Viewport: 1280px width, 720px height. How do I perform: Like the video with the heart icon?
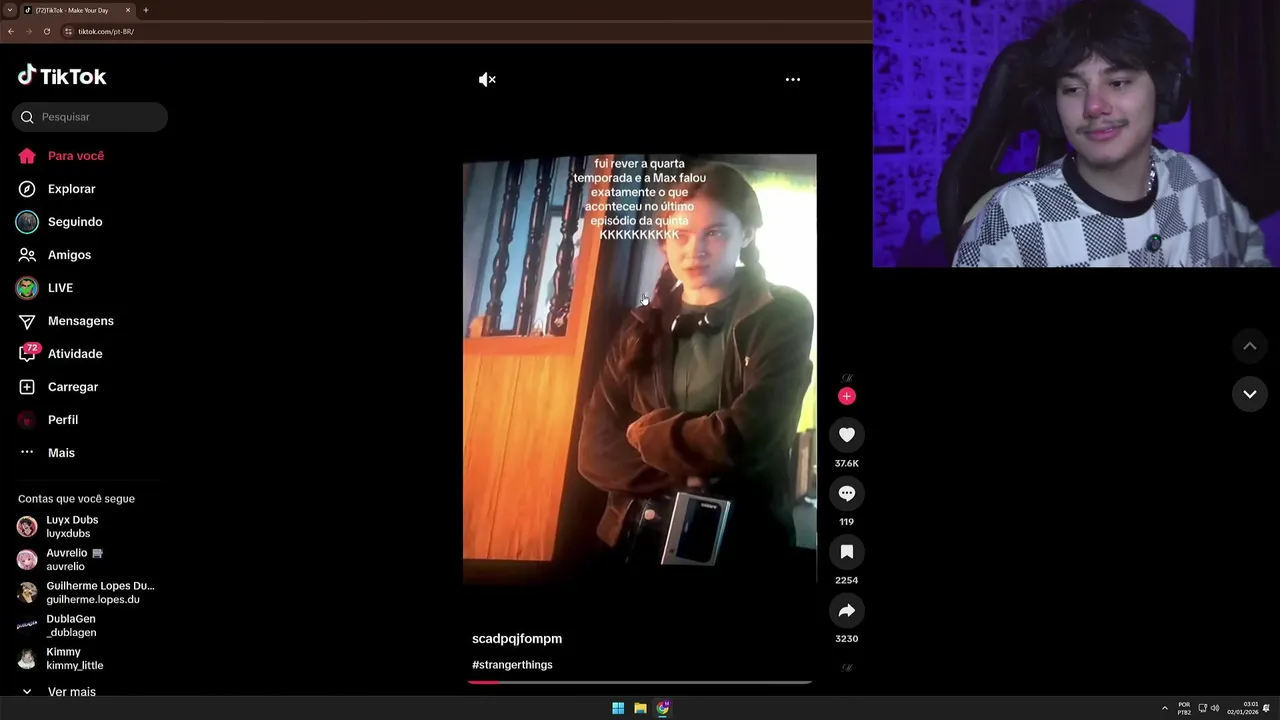pyautogui.click(x=847, y=434)
